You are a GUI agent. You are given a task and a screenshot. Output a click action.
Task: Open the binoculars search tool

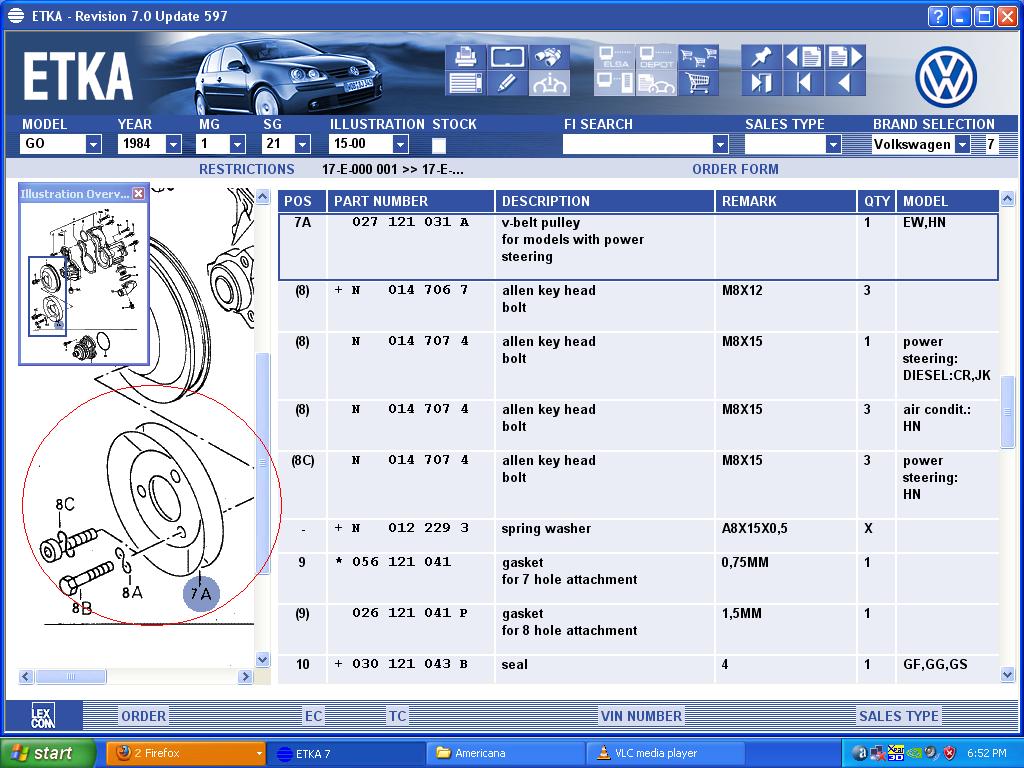549,57
